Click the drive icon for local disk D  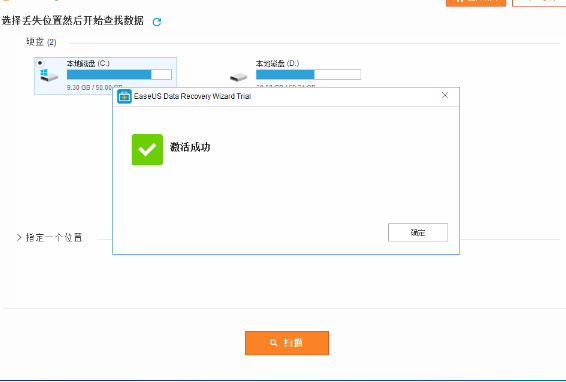point(239,77)
